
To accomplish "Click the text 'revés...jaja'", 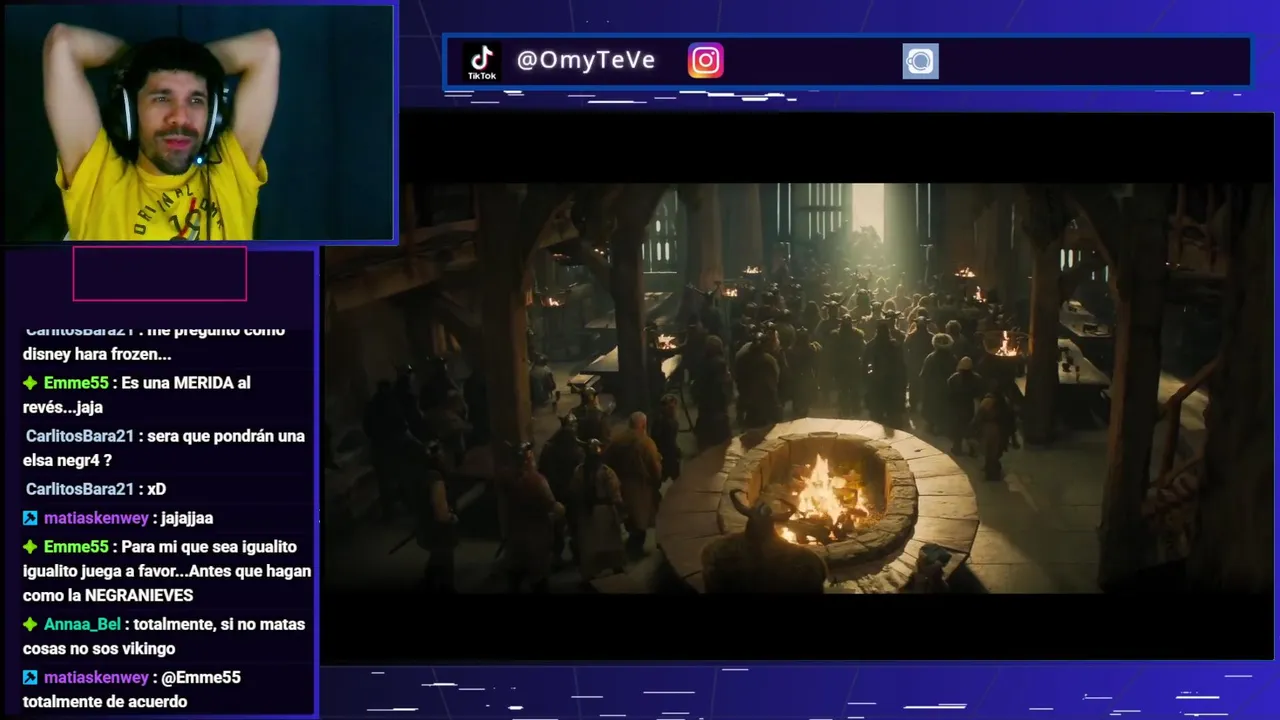I will pos(63,407).
